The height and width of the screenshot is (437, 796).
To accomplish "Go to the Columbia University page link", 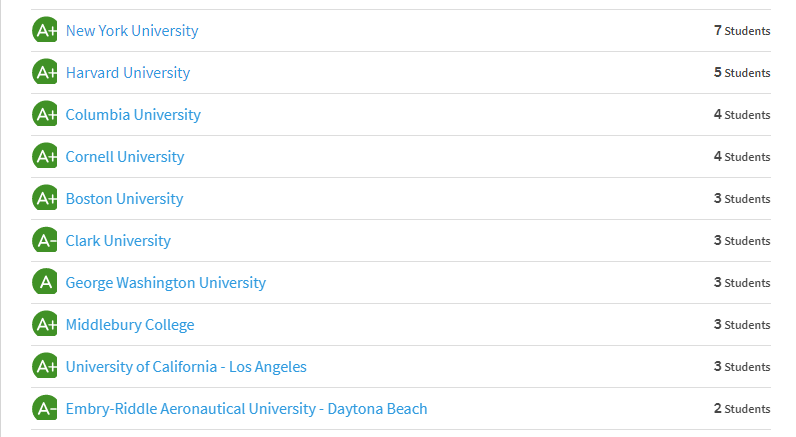I will [x=133, y=115].
